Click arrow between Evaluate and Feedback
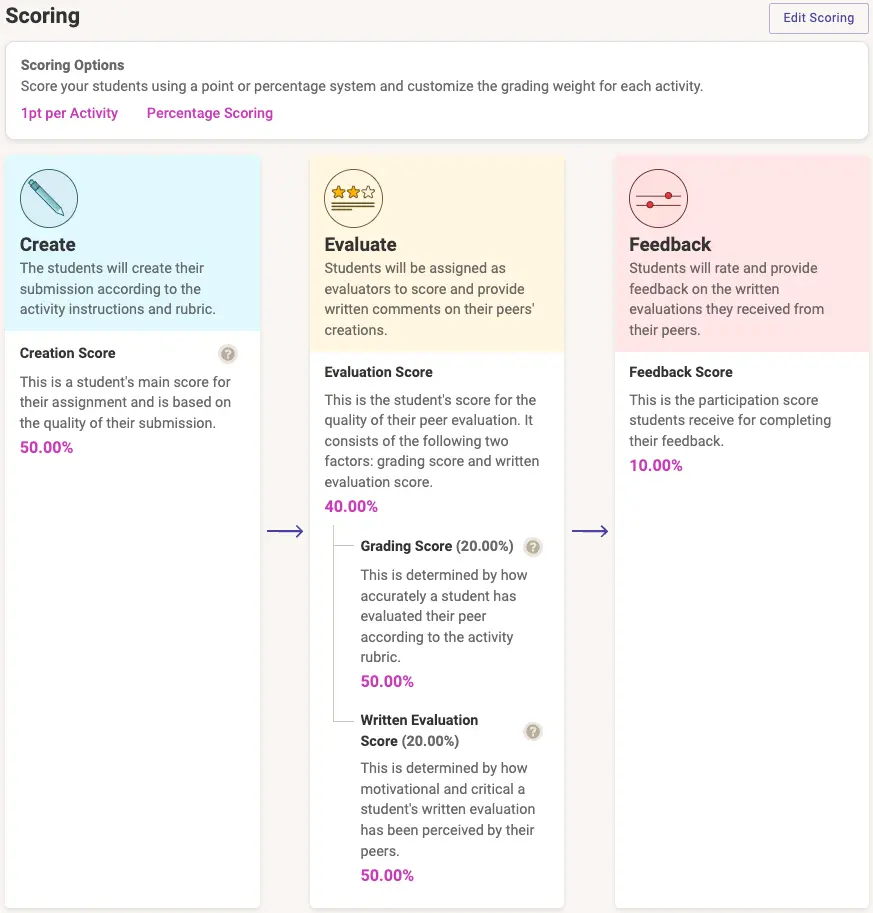 point(590,532)
